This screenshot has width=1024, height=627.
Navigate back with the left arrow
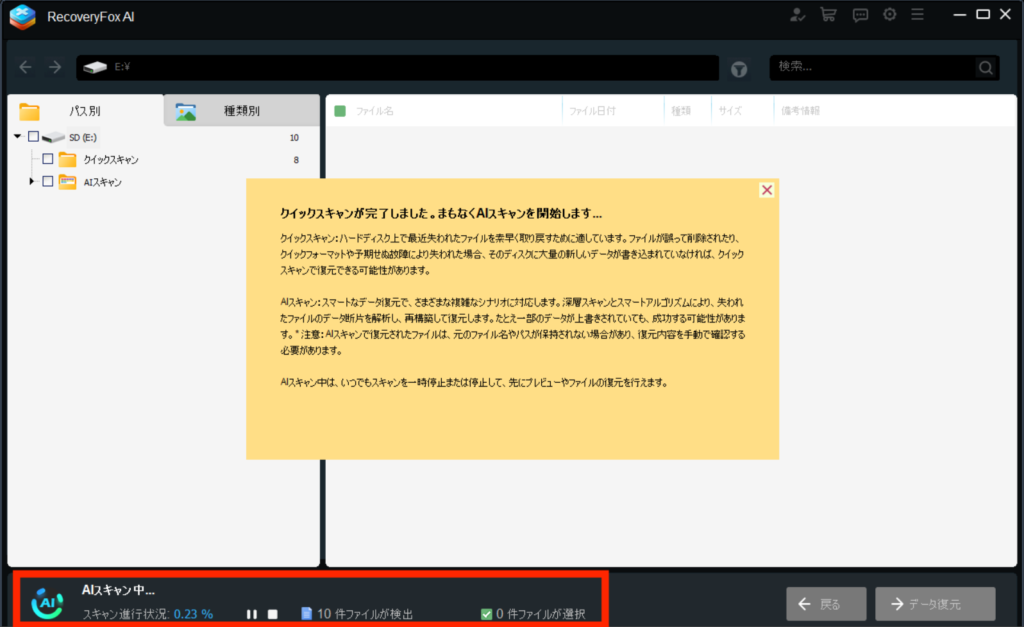pyautogui.click(x=26, y=67)
